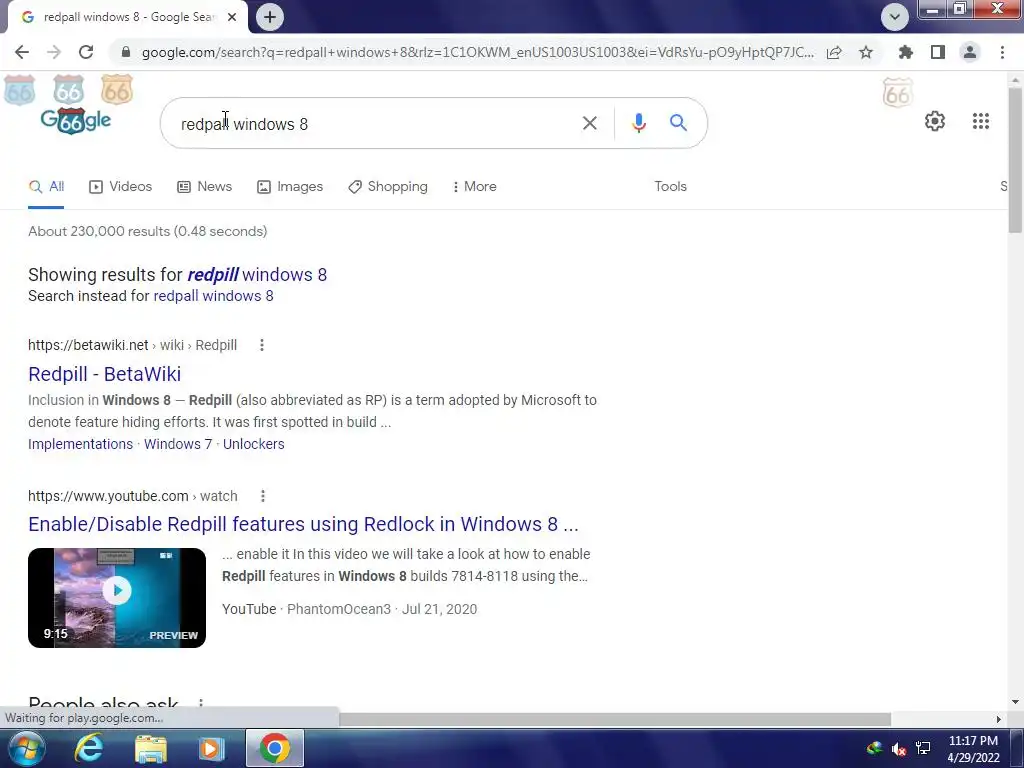
Task: Open options for the youtube.com result
Action: point(263,496)
